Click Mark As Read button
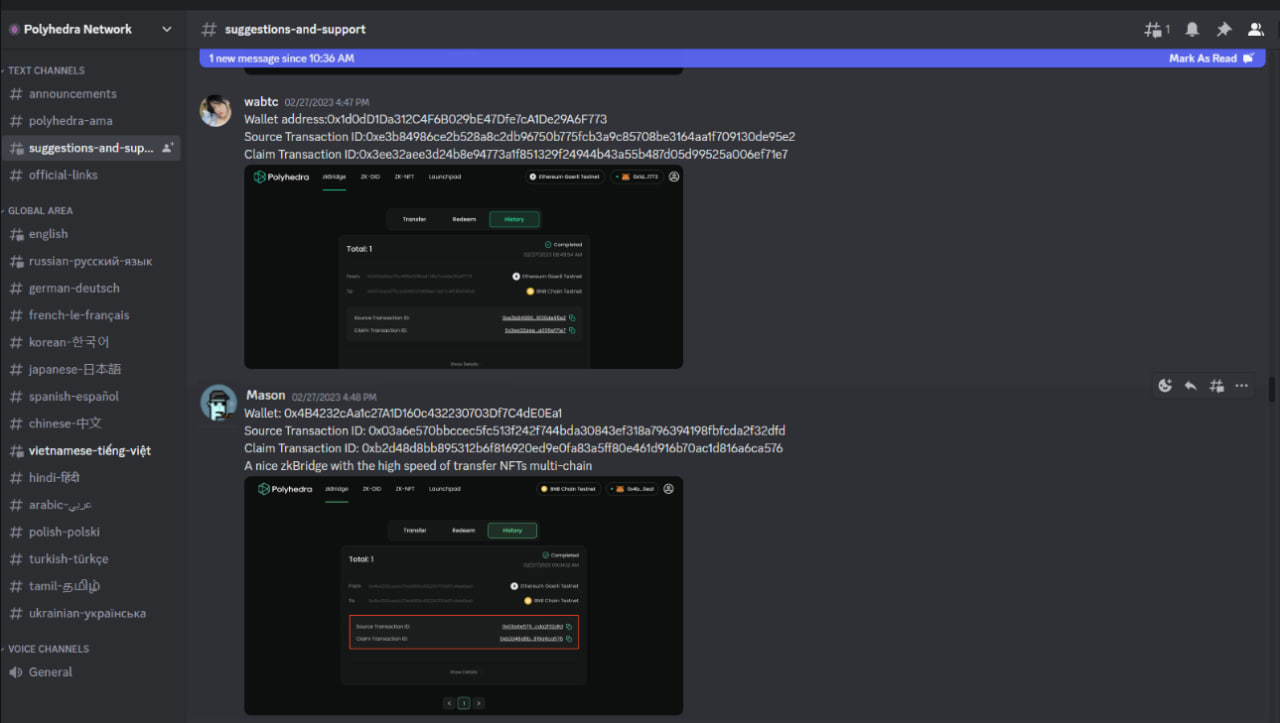Screen dimensions: 1280x723 pos(1211,59)
